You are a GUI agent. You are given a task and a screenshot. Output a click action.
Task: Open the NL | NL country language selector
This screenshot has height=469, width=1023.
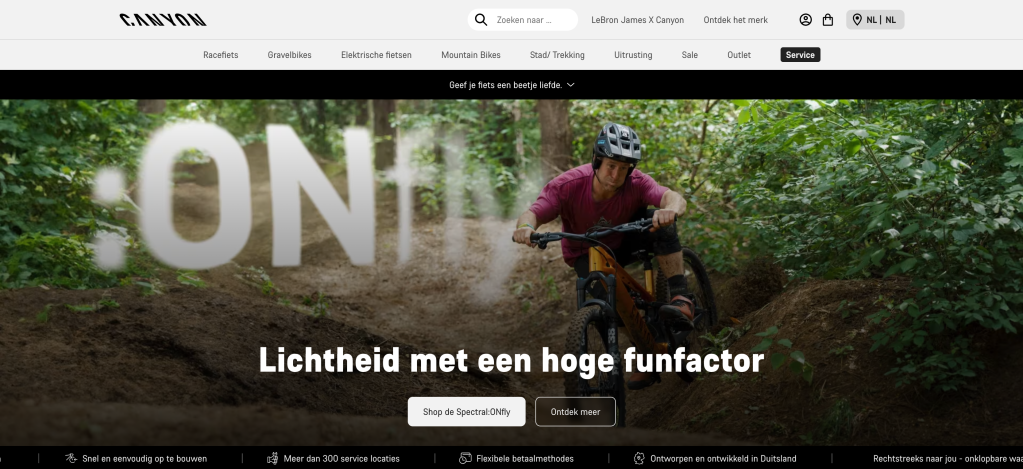coord(875,20)
